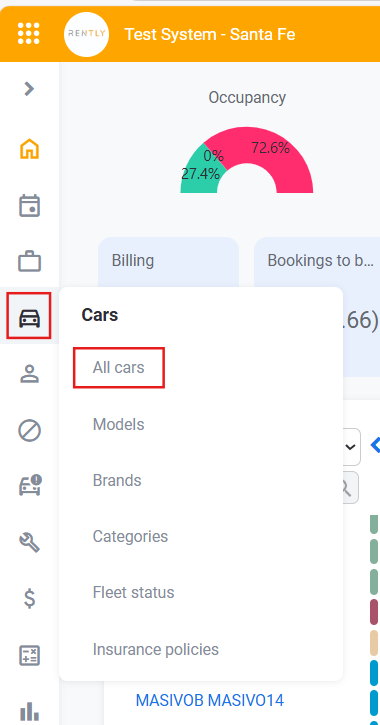Viewport: 380px width, 725px height.
Task: Choose All cars from Cars menu
Action: pos(119,368)
